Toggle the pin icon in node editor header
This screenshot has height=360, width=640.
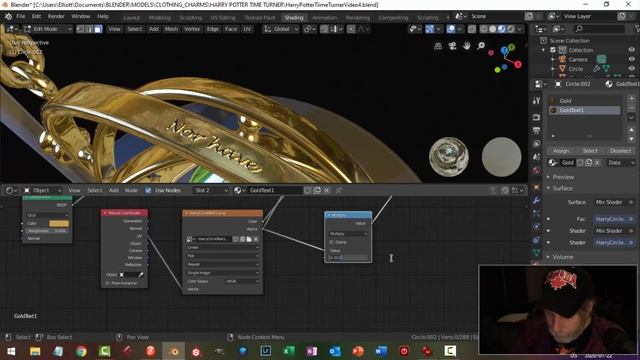pos(339,190)
